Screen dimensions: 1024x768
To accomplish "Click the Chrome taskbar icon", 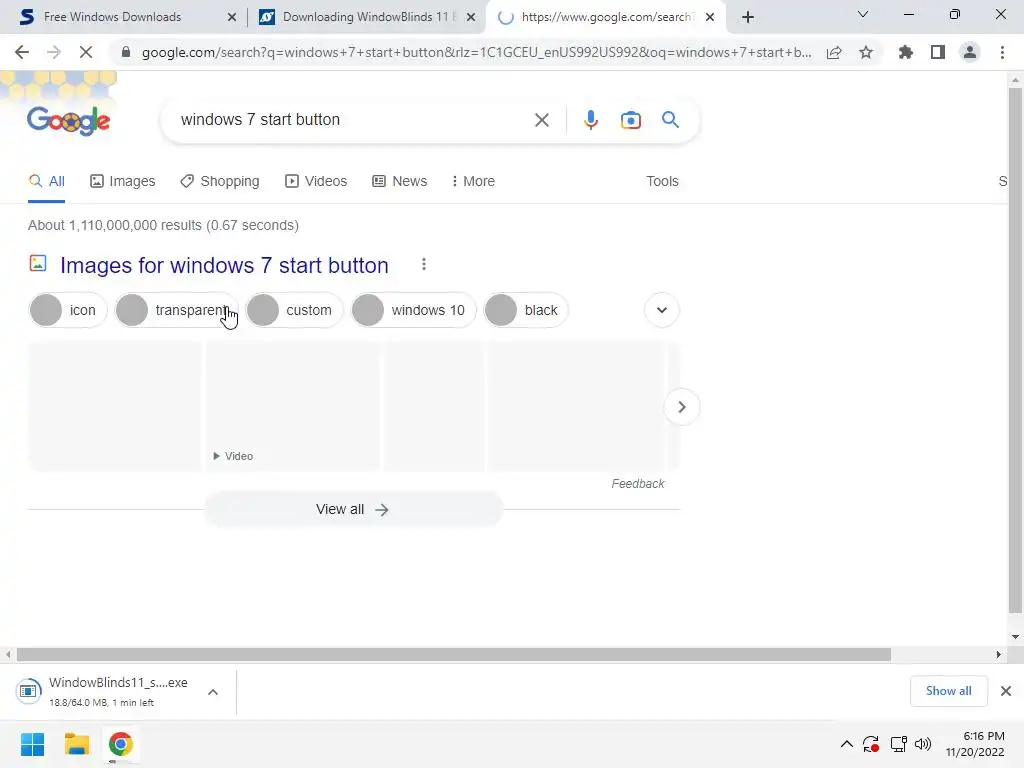I will point(120,744).
